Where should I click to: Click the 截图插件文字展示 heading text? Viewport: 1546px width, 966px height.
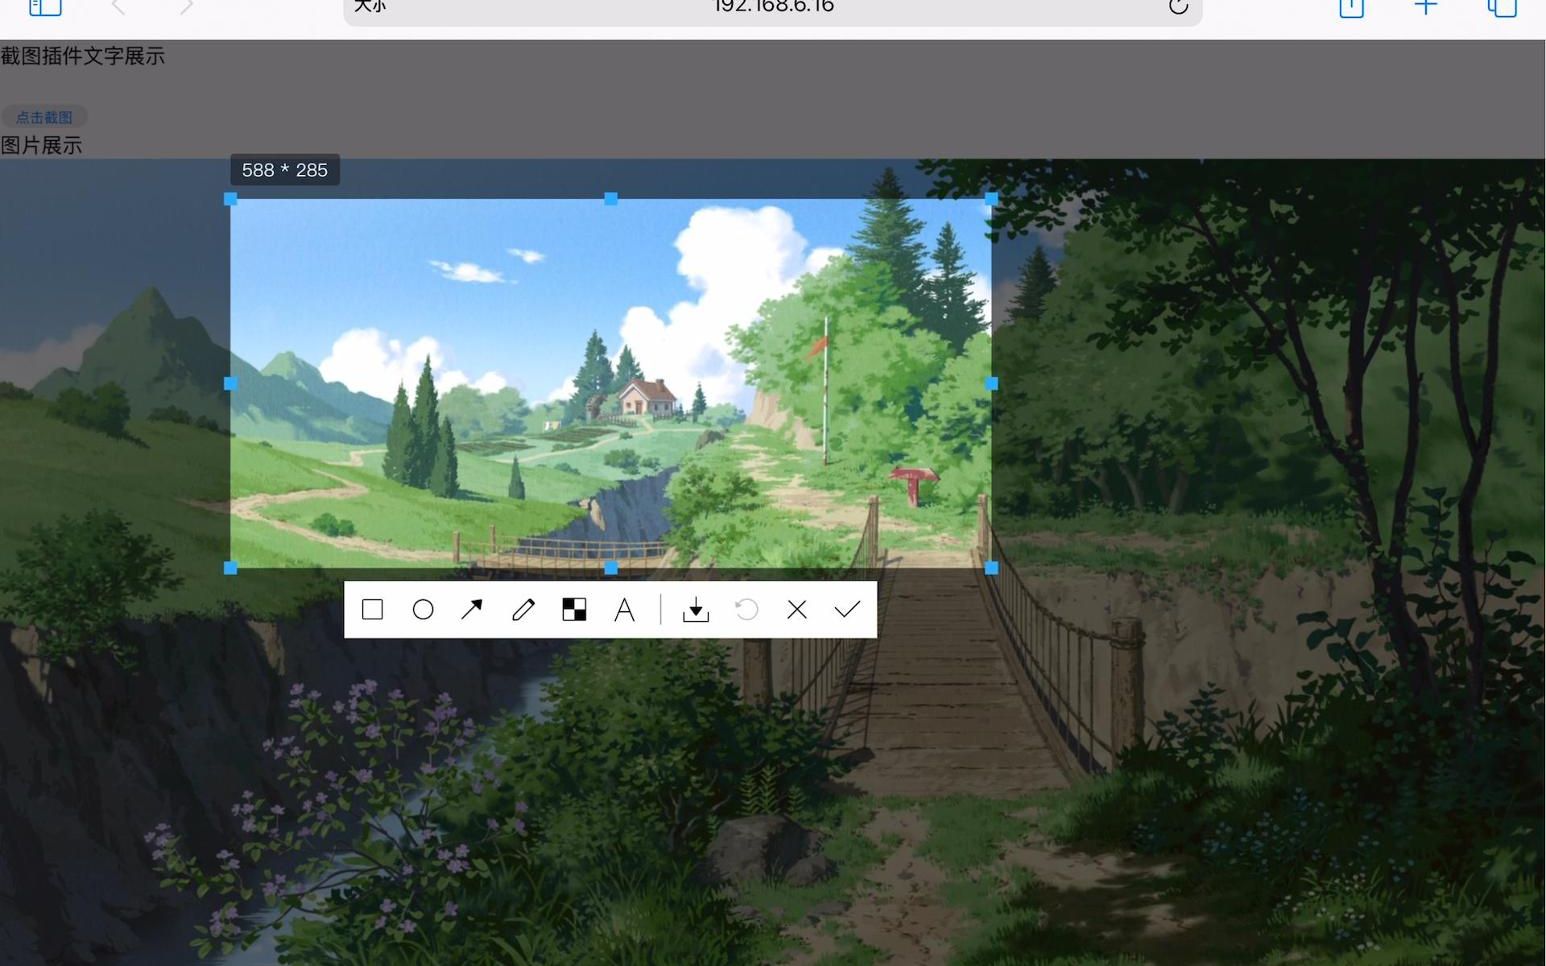(x=83, y=56)
